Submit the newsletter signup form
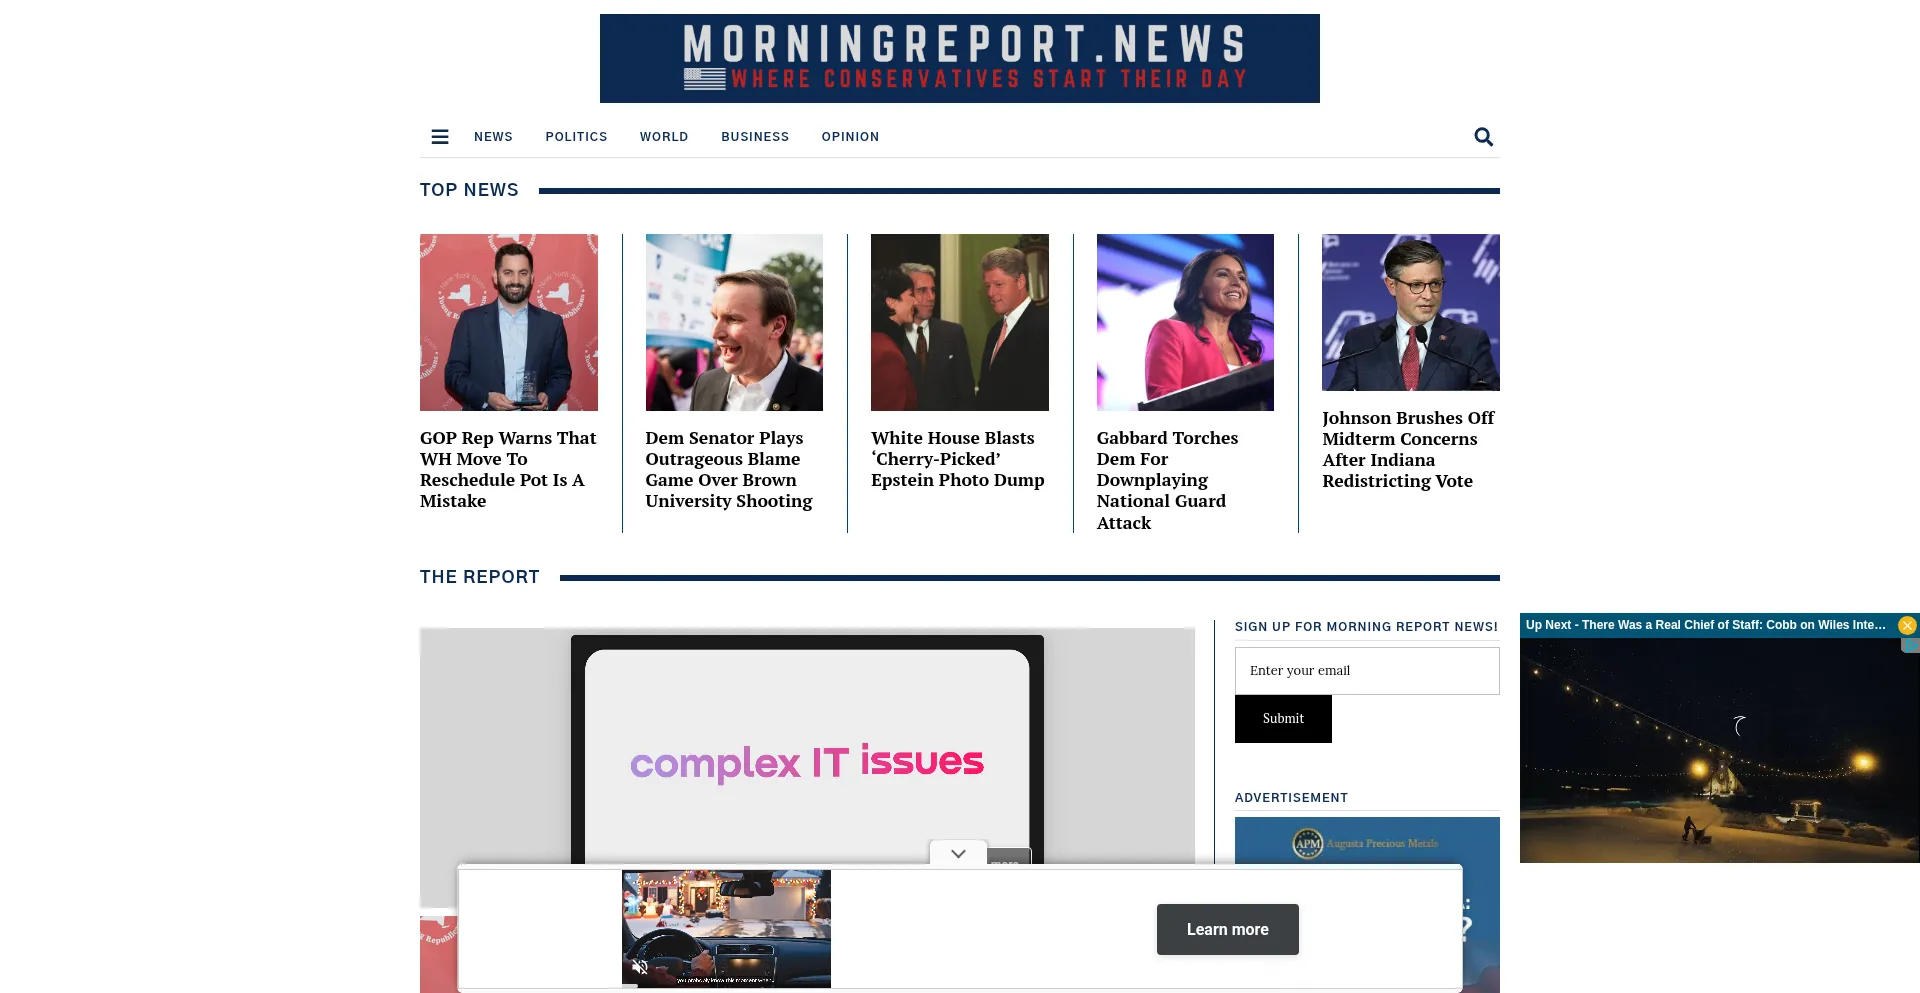The height and width of the screenshot is (993, 1920). (x=1283, y=718)
